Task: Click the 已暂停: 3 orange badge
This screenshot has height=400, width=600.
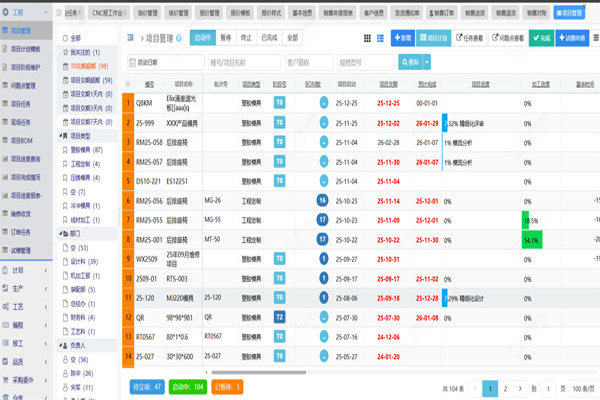Action: point(227,387)
